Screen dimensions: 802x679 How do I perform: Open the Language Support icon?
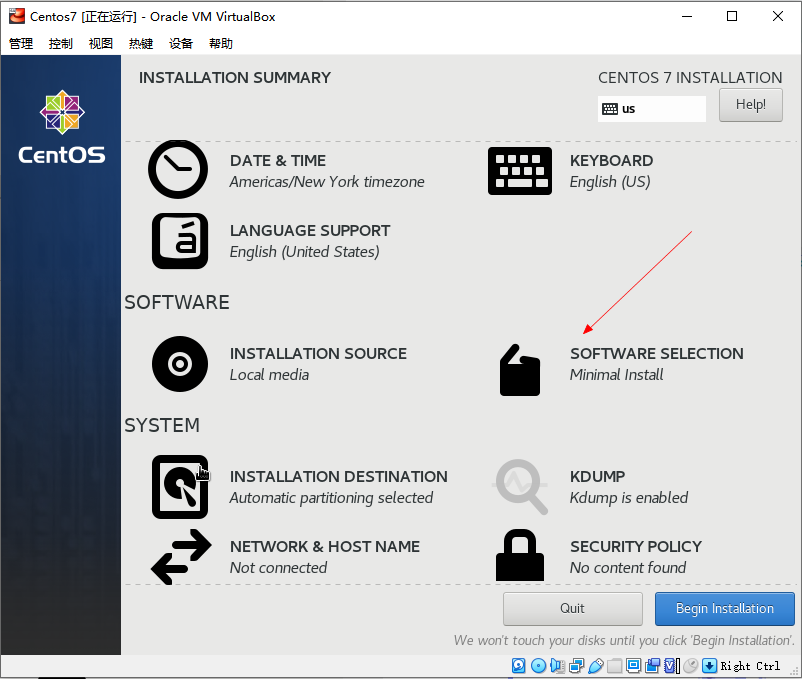coord(180,241)
